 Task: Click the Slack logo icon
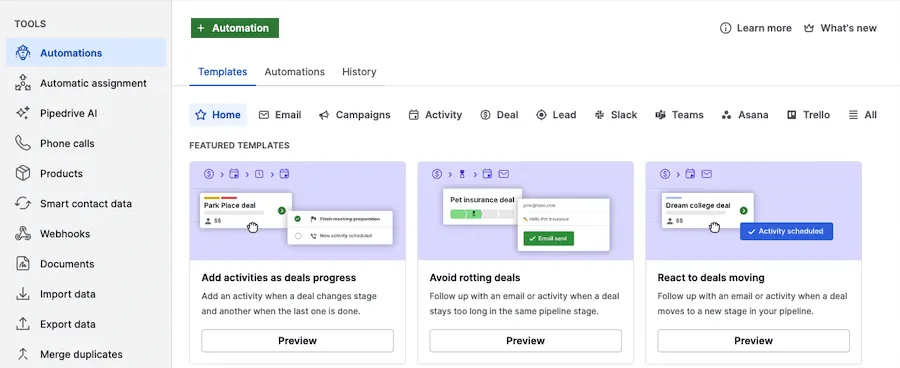coord(599,115)
